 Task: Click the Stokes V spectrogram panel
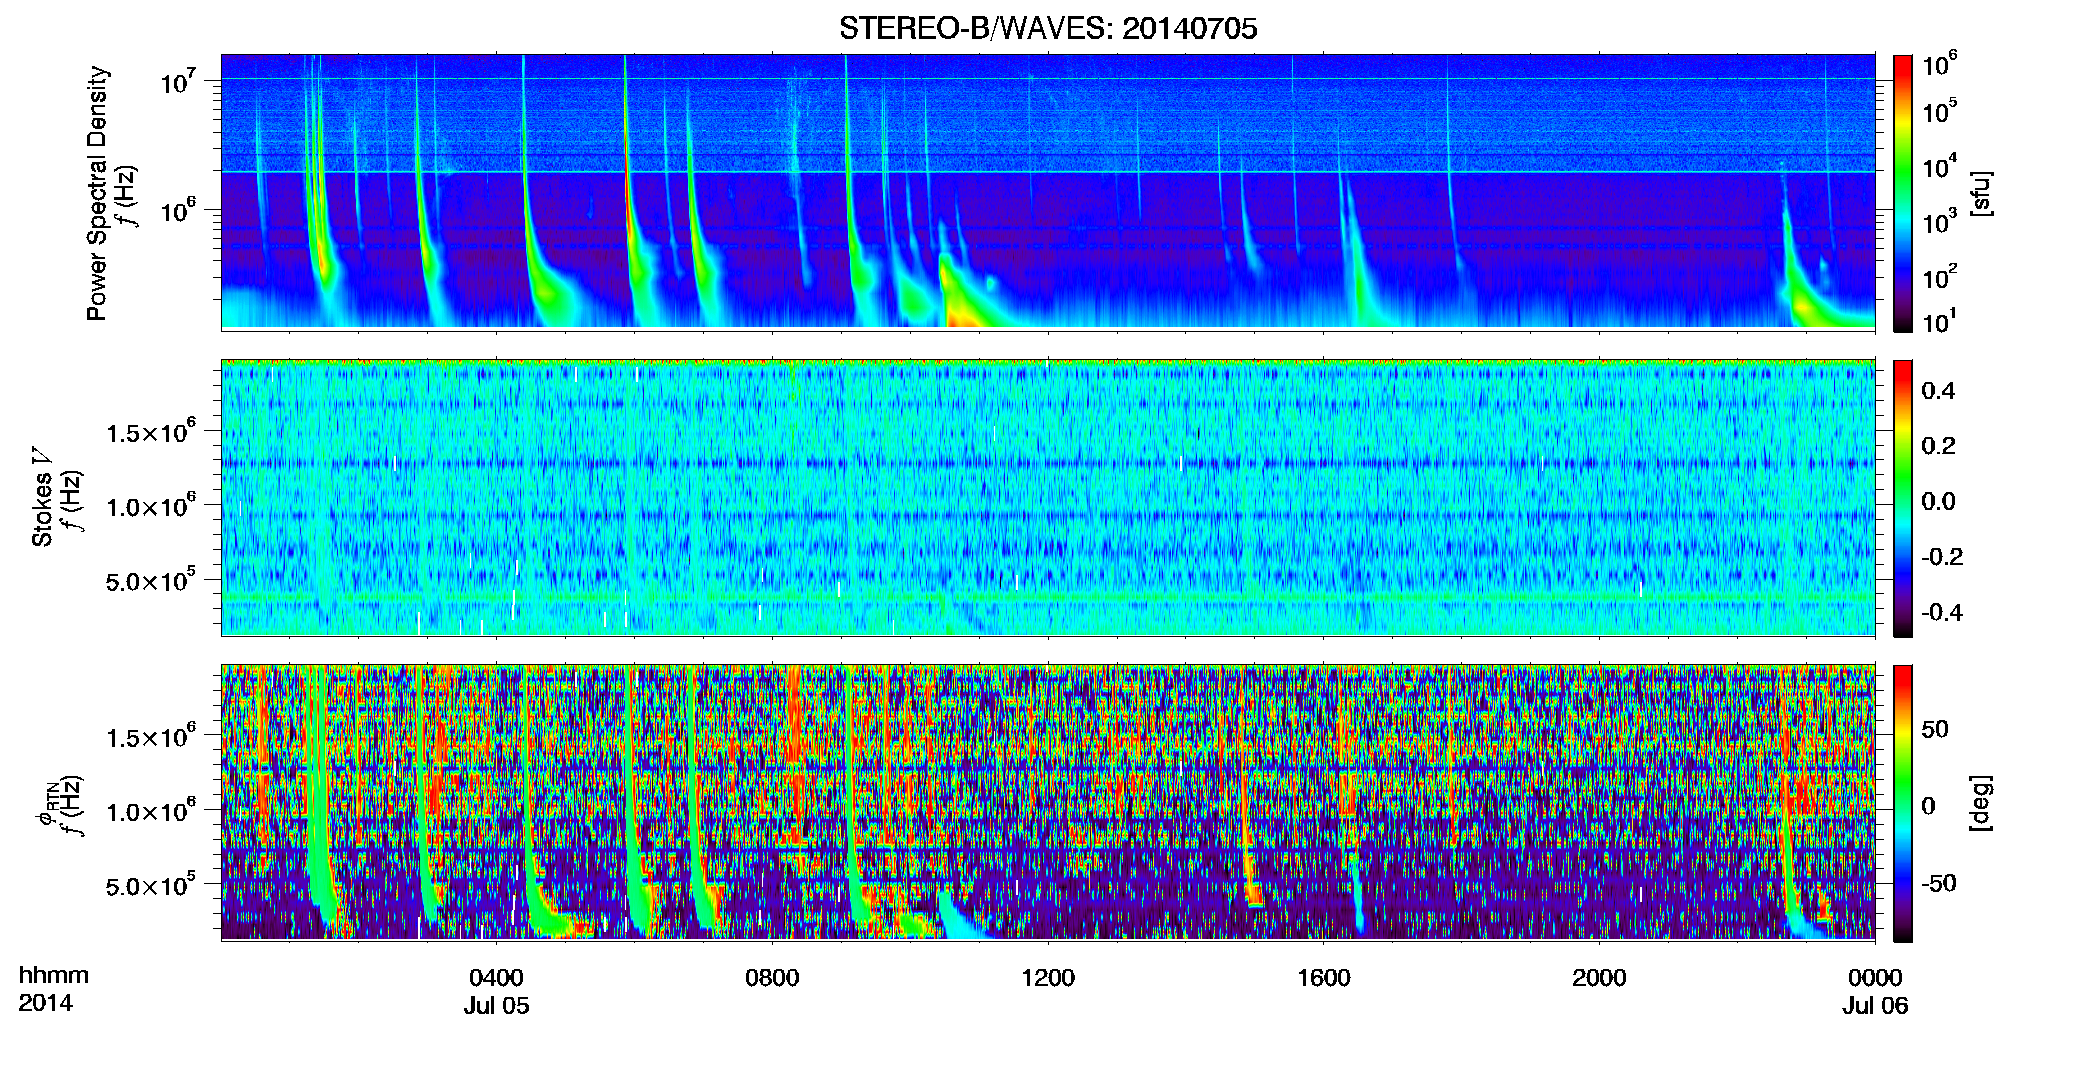1048,498
